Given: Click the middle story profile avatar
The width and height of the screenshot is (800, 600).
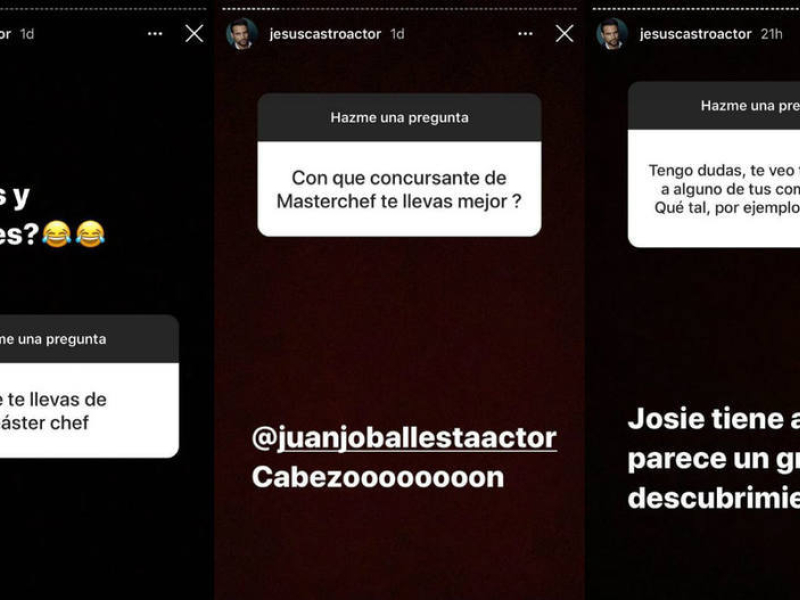Looking at the screenshot, I should (x=242, y=34).
